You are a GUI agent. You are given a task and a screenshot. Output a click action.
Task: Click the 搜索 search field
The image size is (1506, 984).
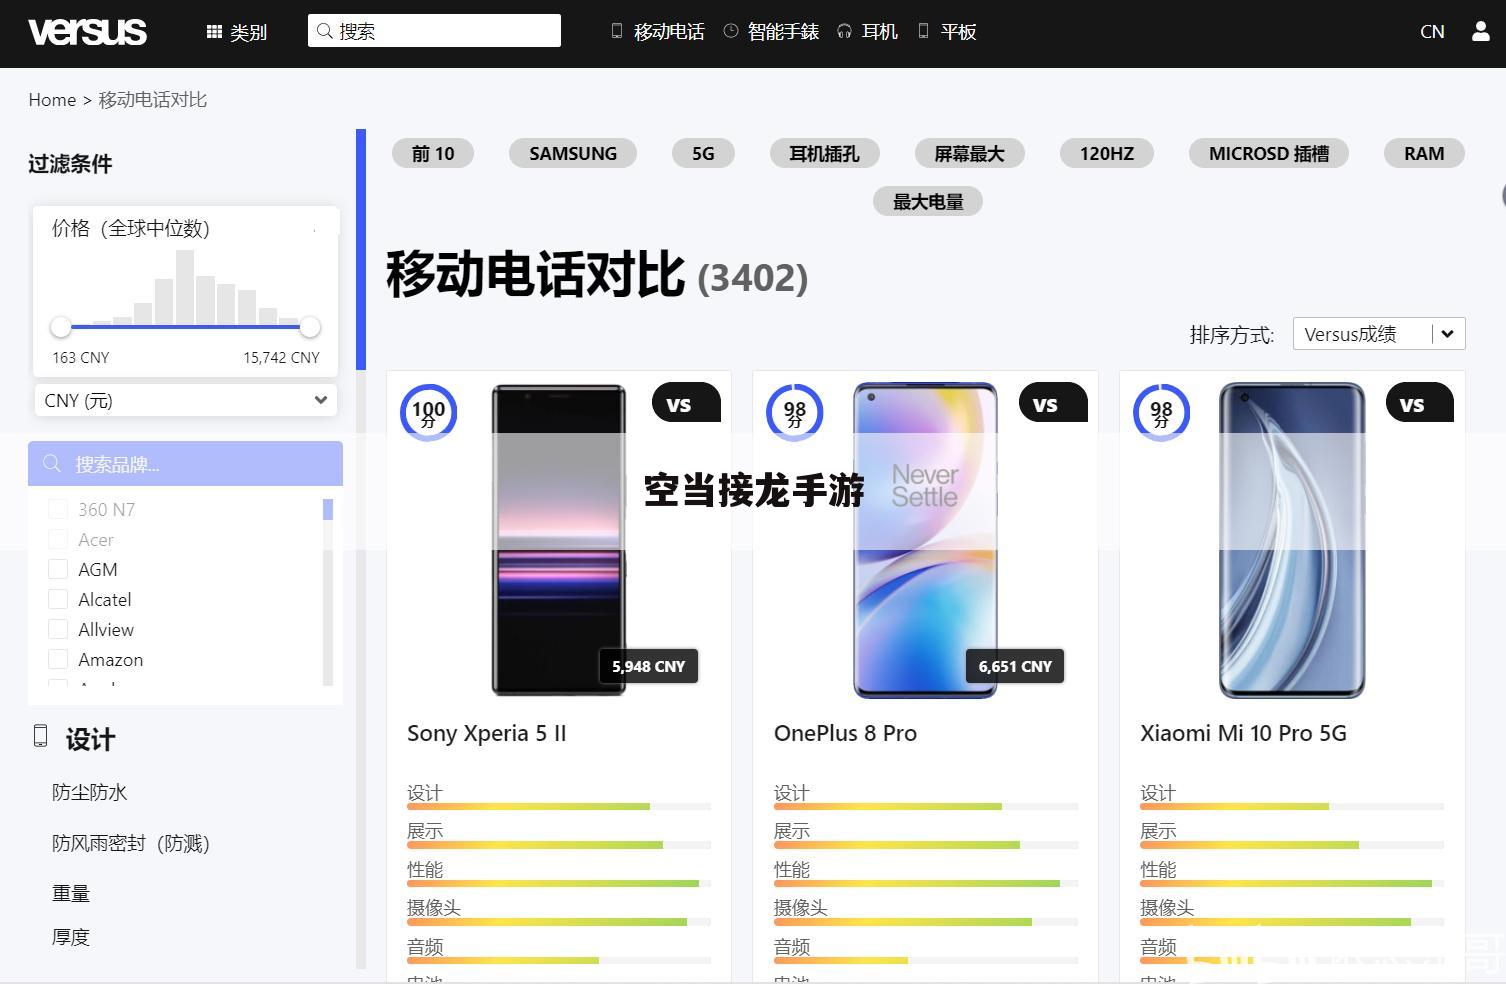click(x=434, y=31)
